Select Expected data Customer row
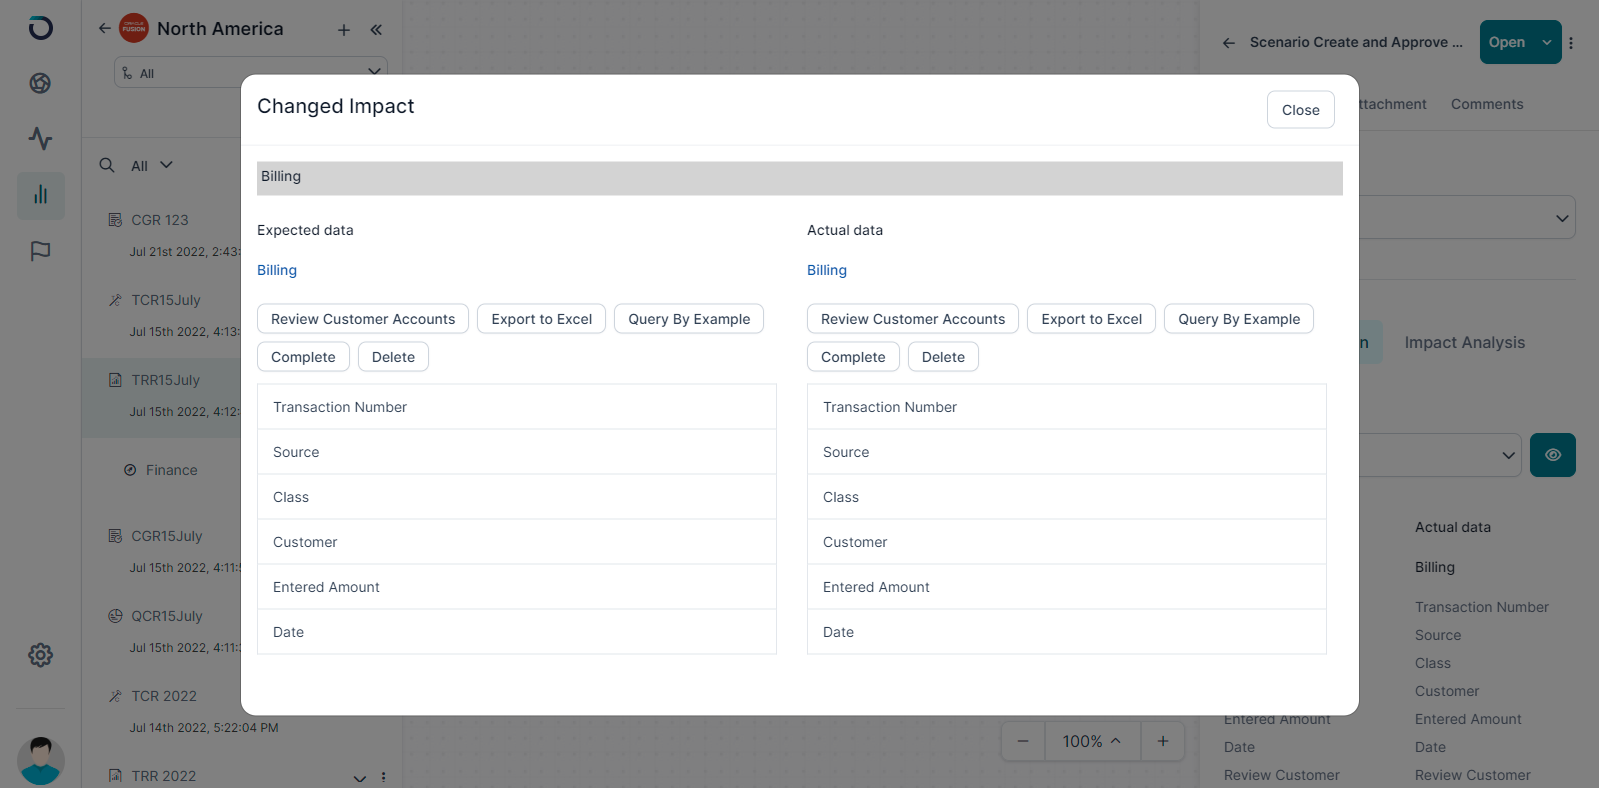 tap(517, 542)
